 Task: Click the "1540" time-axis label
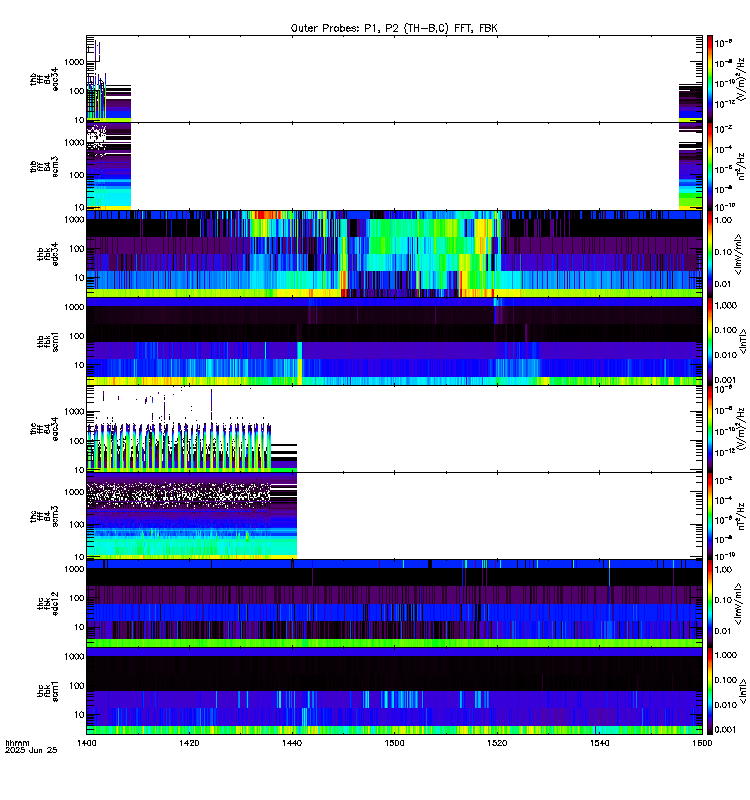[x=599, y=743]
